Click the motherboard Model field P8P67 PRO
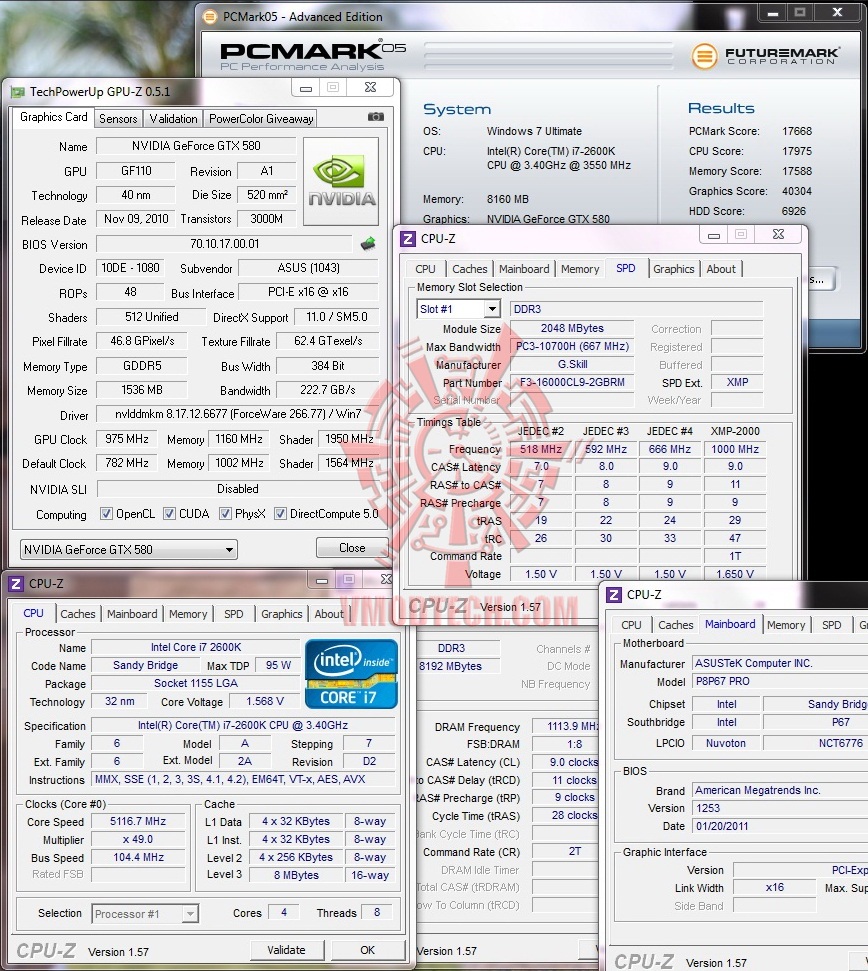Image resolution: width=868 pixels, height=971 pixels. 780,681
